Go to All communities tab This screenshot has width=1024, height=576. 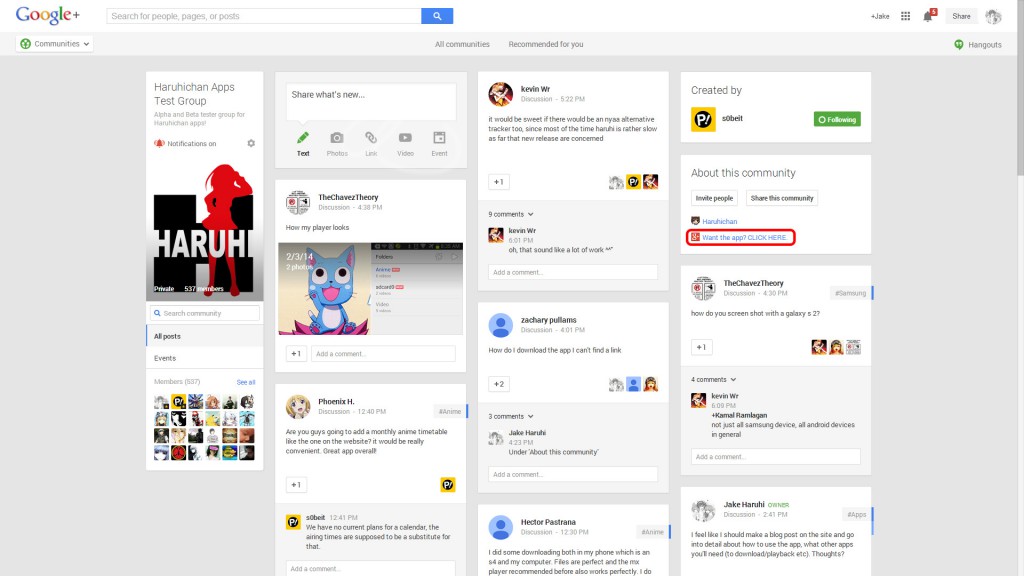coord(462,44)
